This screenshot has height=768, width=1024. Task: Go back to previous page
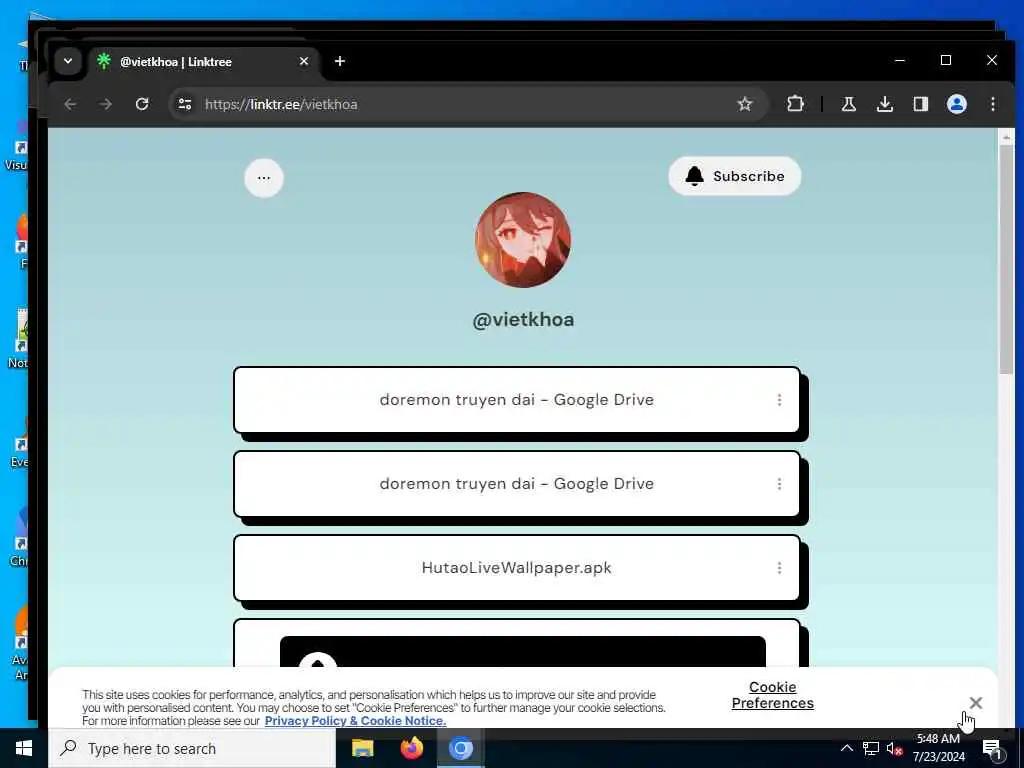coord(71,104)
